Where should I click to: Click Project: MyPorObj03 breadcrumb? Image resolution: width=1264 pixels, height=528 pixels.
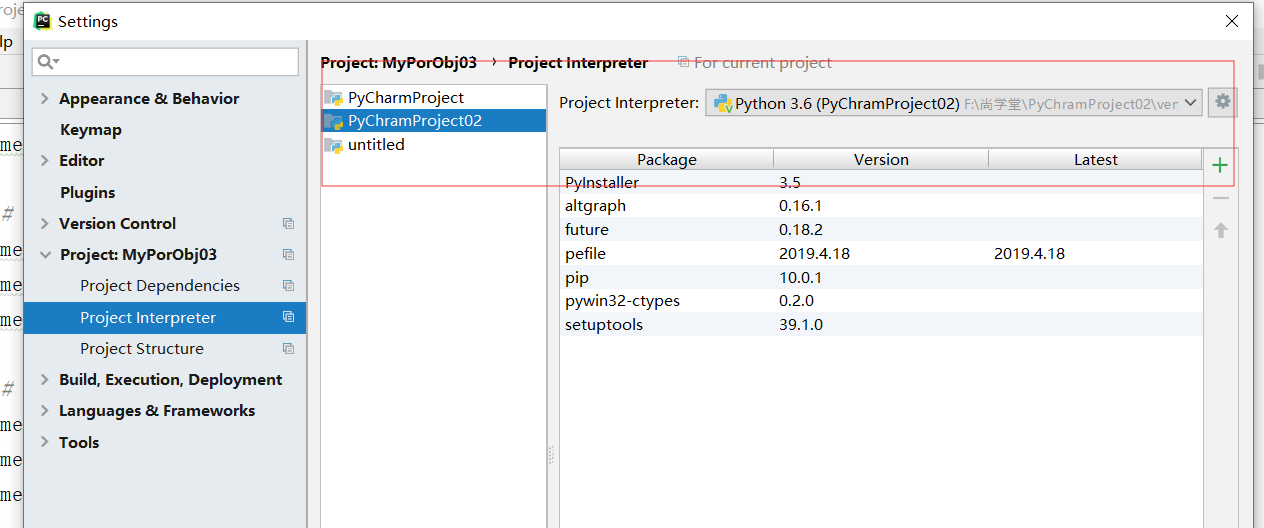[399, 63]
